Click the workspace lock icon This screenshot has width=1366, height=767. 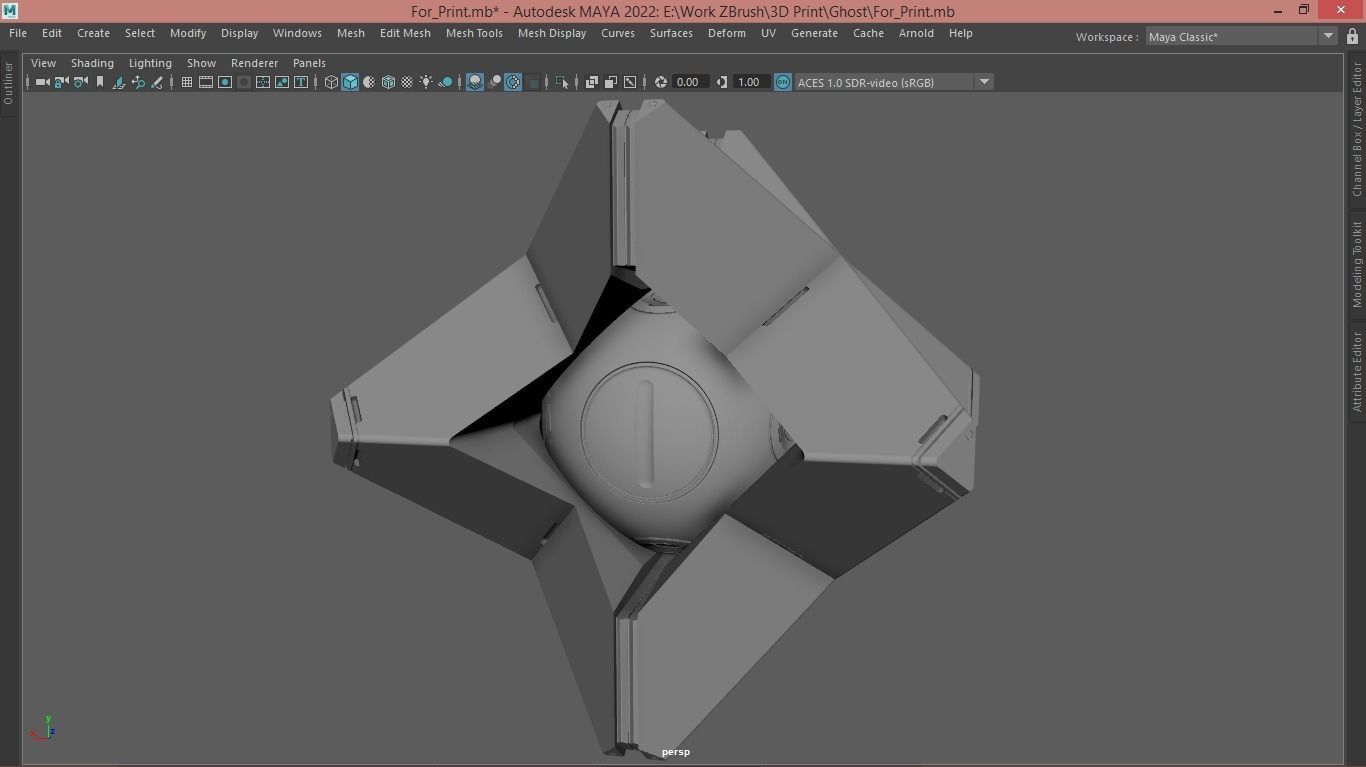coord(1352,36)
